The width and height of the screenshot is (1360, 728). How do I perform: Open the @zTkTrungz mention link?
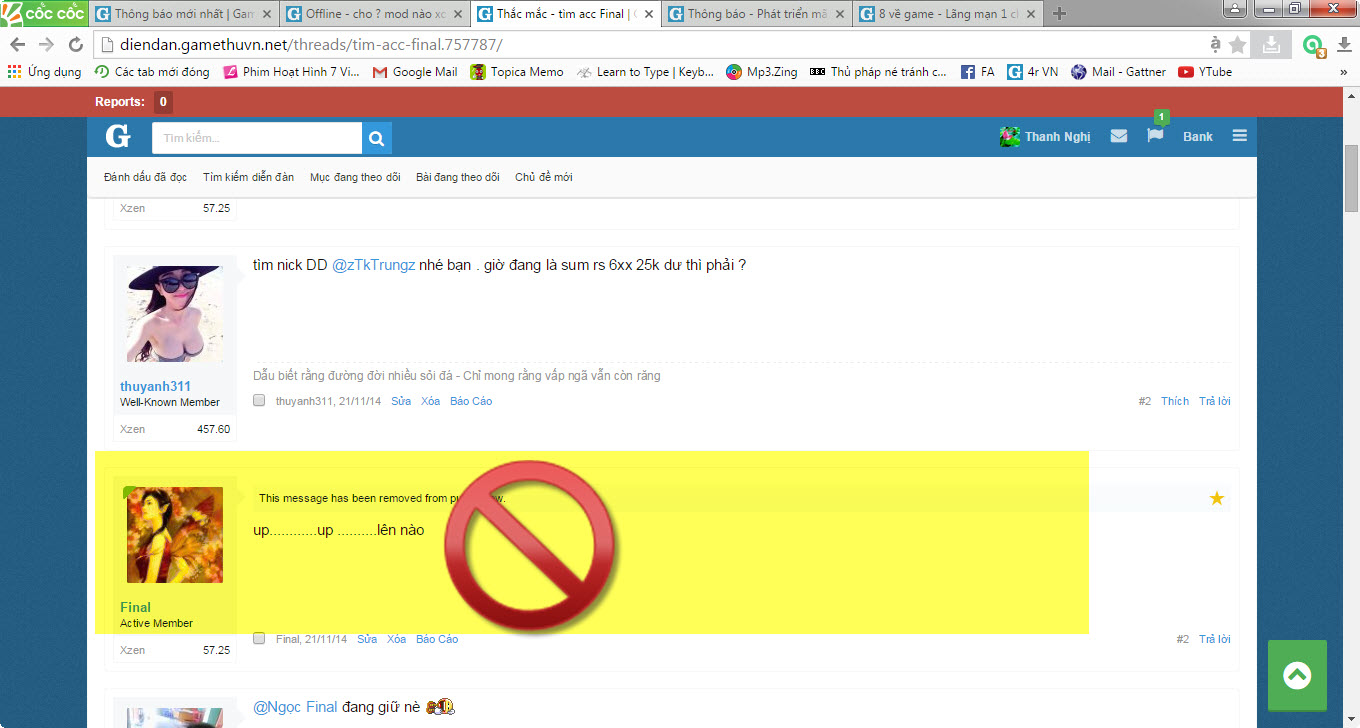373,265
